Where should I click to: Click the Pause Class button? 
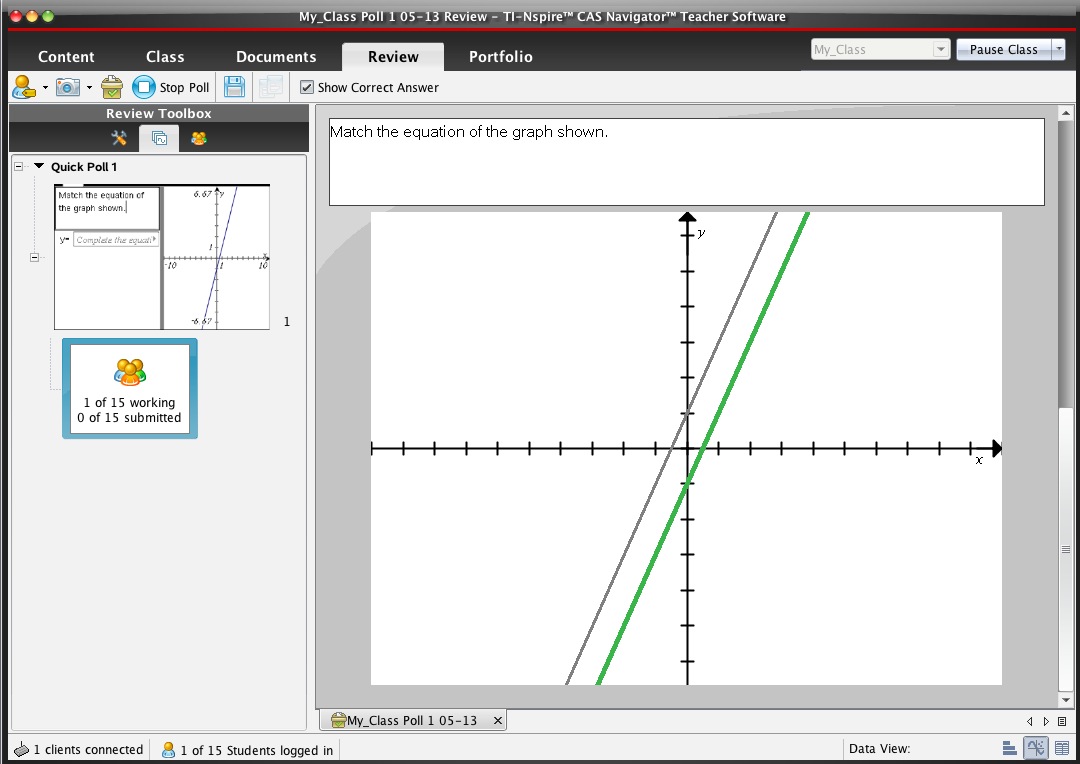[x=1003, y=50]
